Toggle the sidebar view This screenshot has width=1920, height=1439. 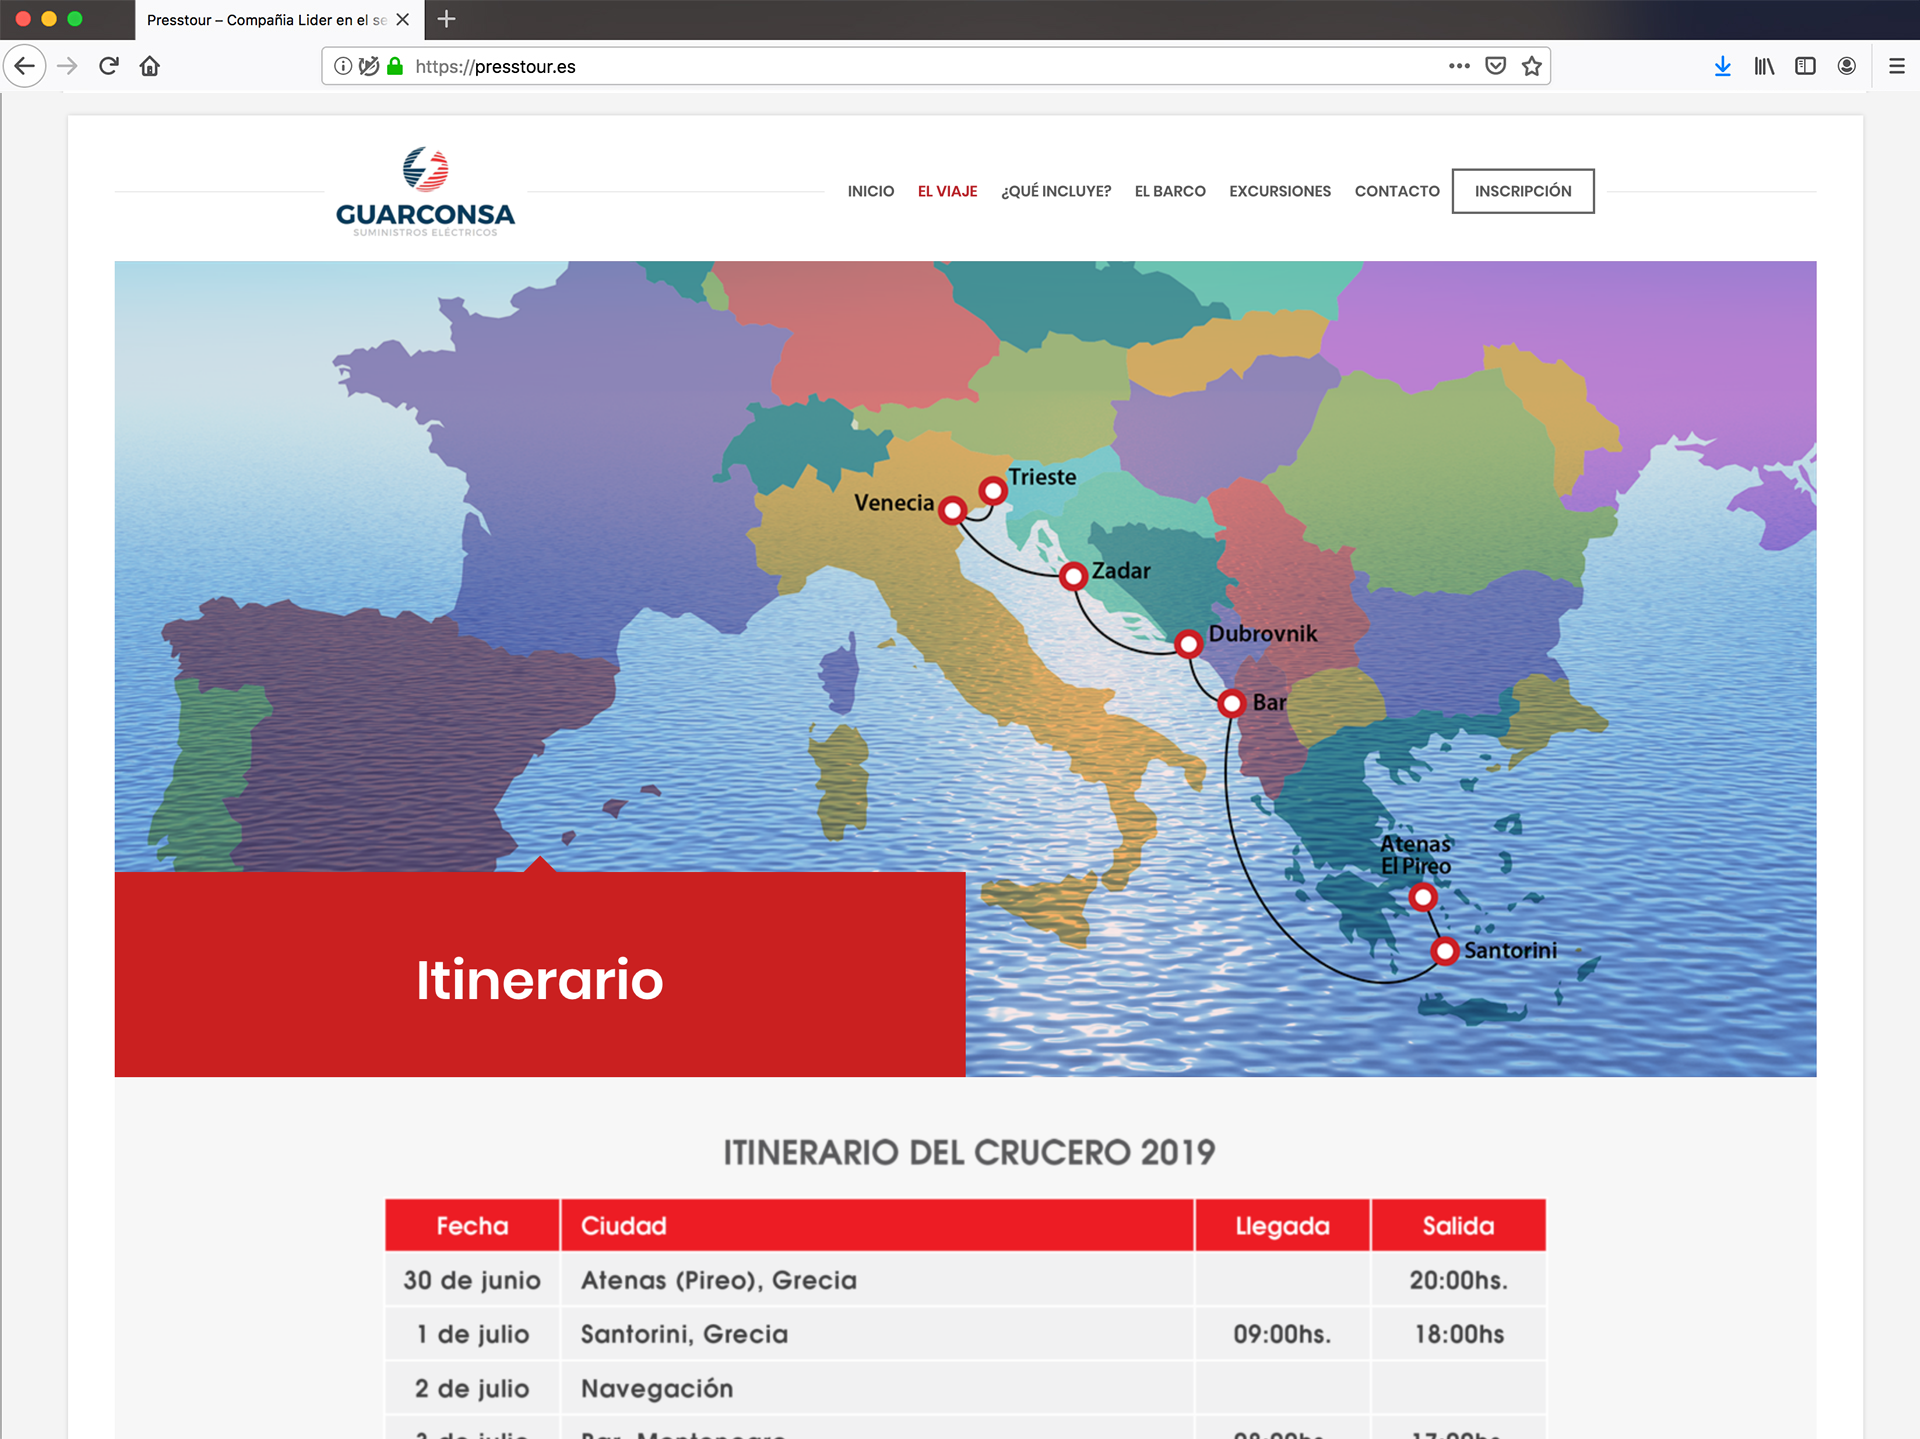tap(1805, 67)
